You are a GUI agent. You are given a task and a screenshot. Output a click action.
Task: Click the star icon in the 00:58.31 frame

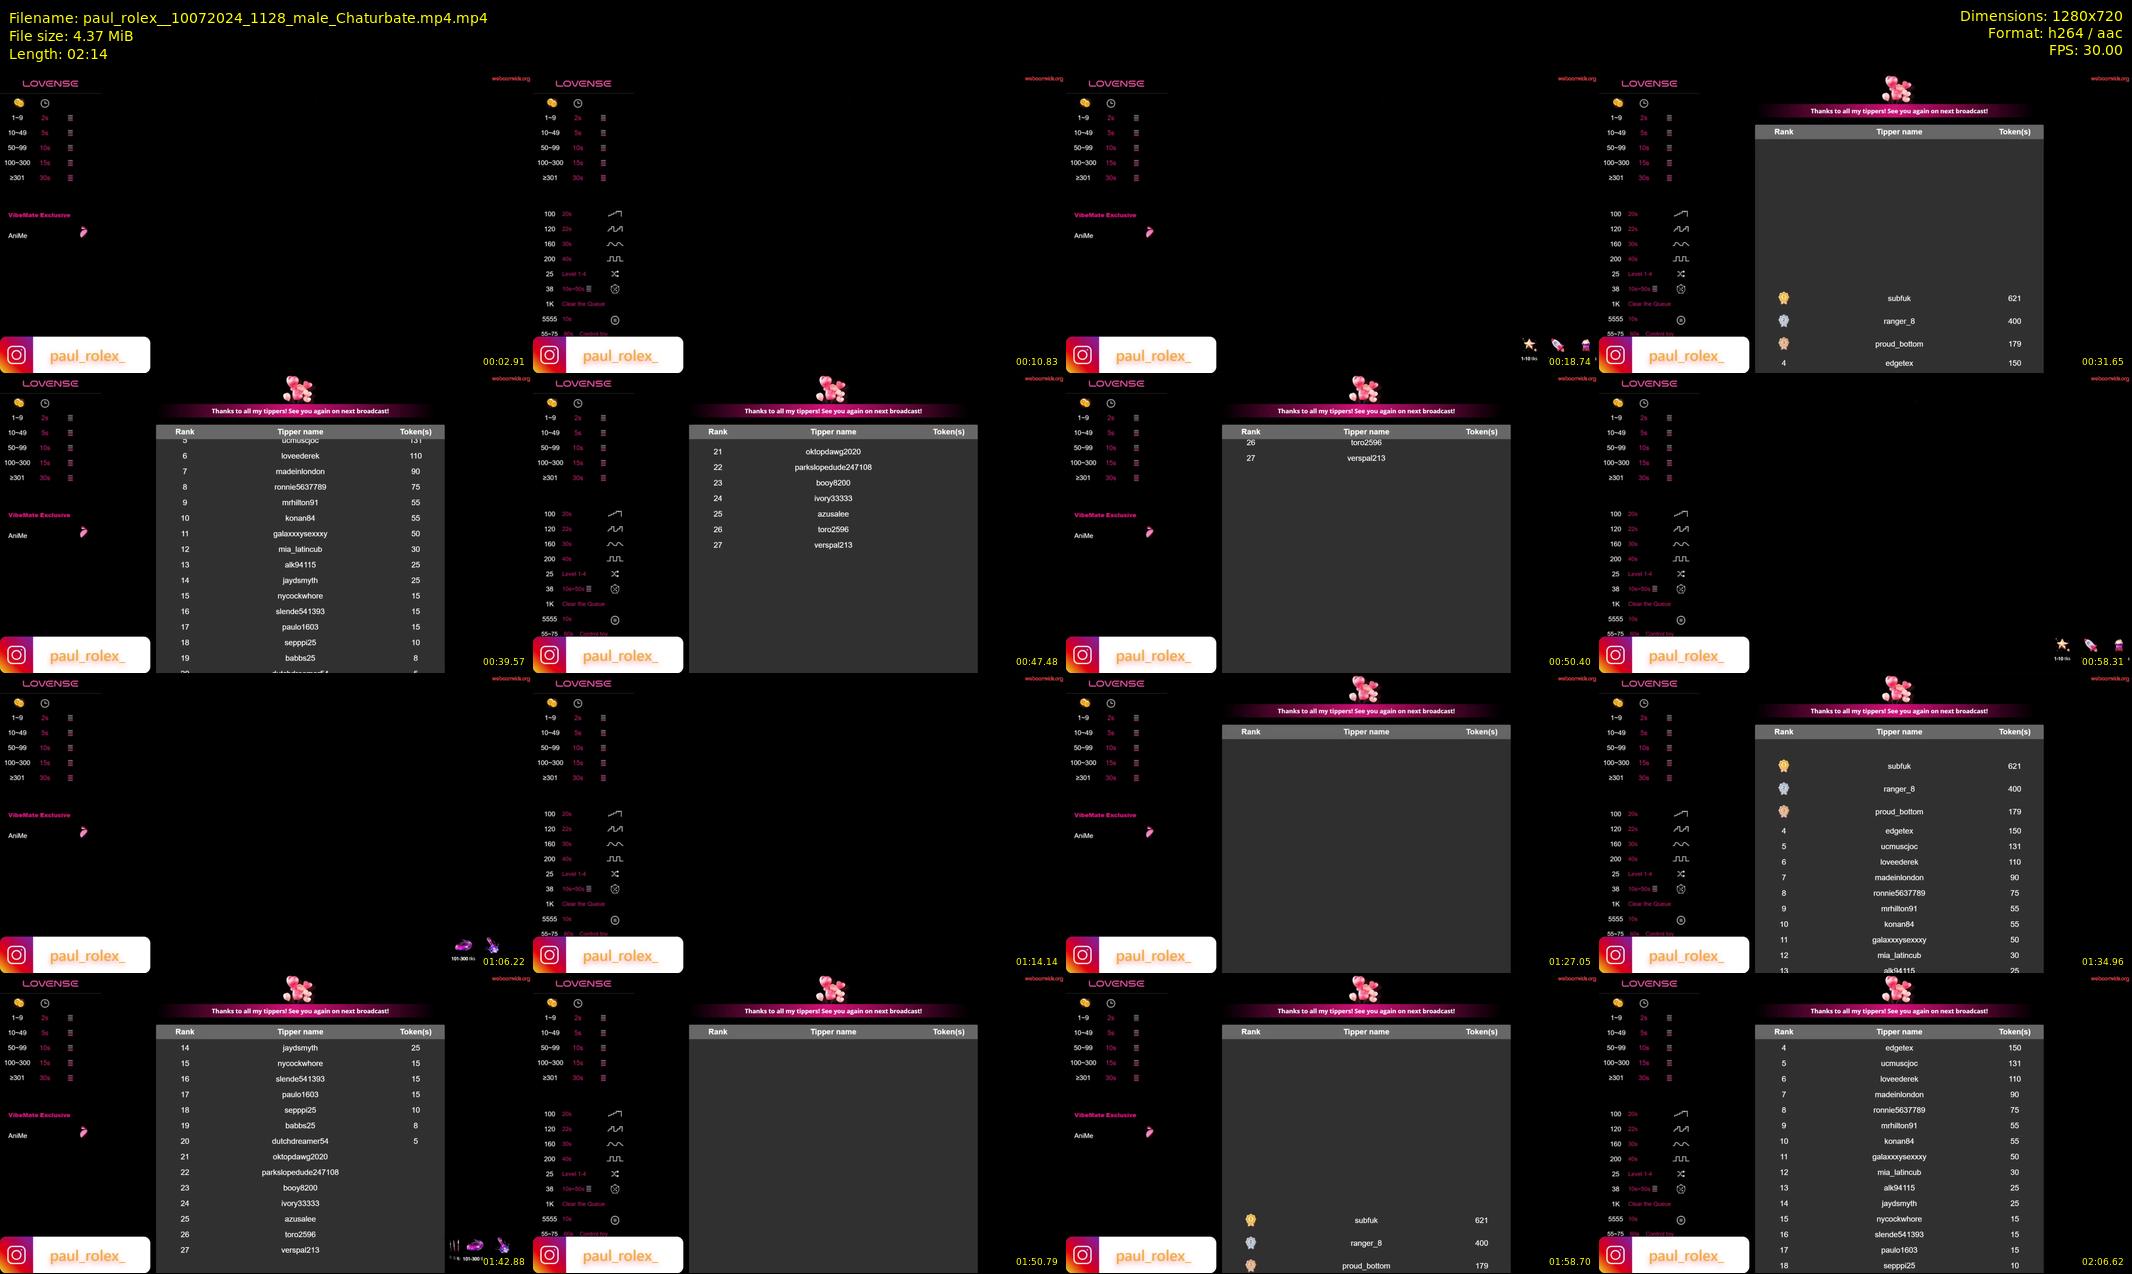click(2062, 645)
